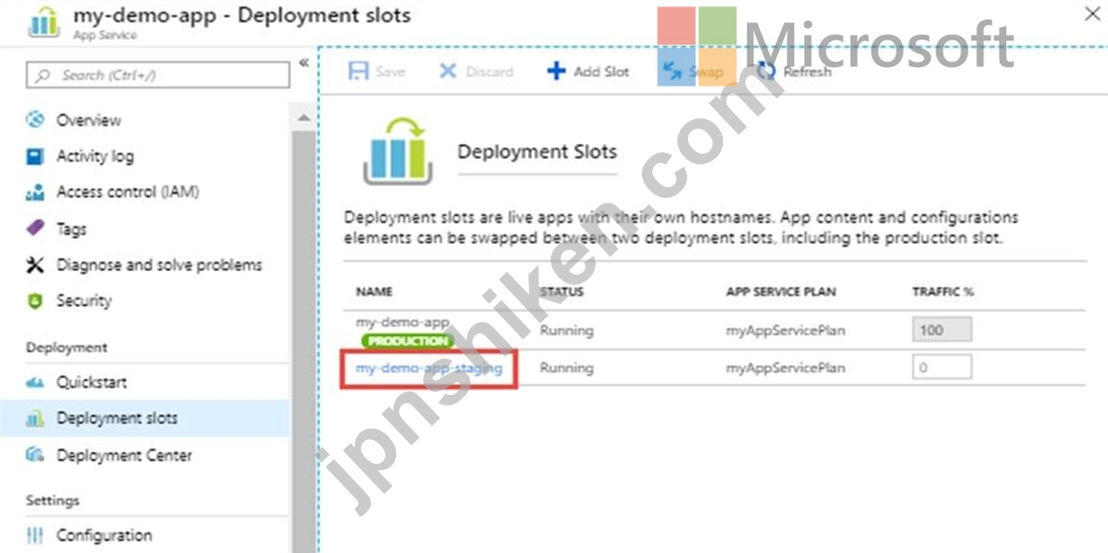Click the Deployment slots sidebar icon
This screenshot has height=553, width=1108.
pyautogui.click(x=35, y=419)
